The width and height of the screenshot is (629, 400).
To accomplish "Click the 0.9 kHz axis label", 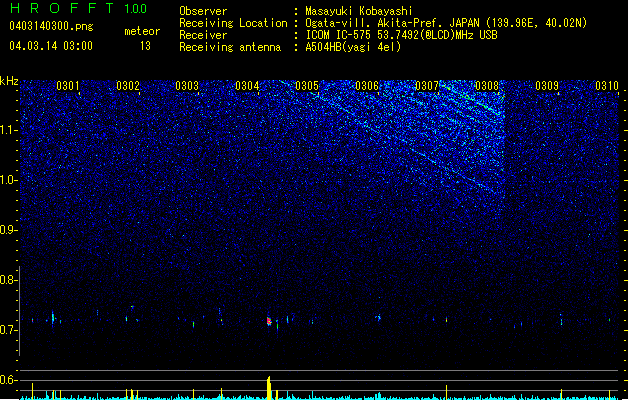I will pos(8,230).
